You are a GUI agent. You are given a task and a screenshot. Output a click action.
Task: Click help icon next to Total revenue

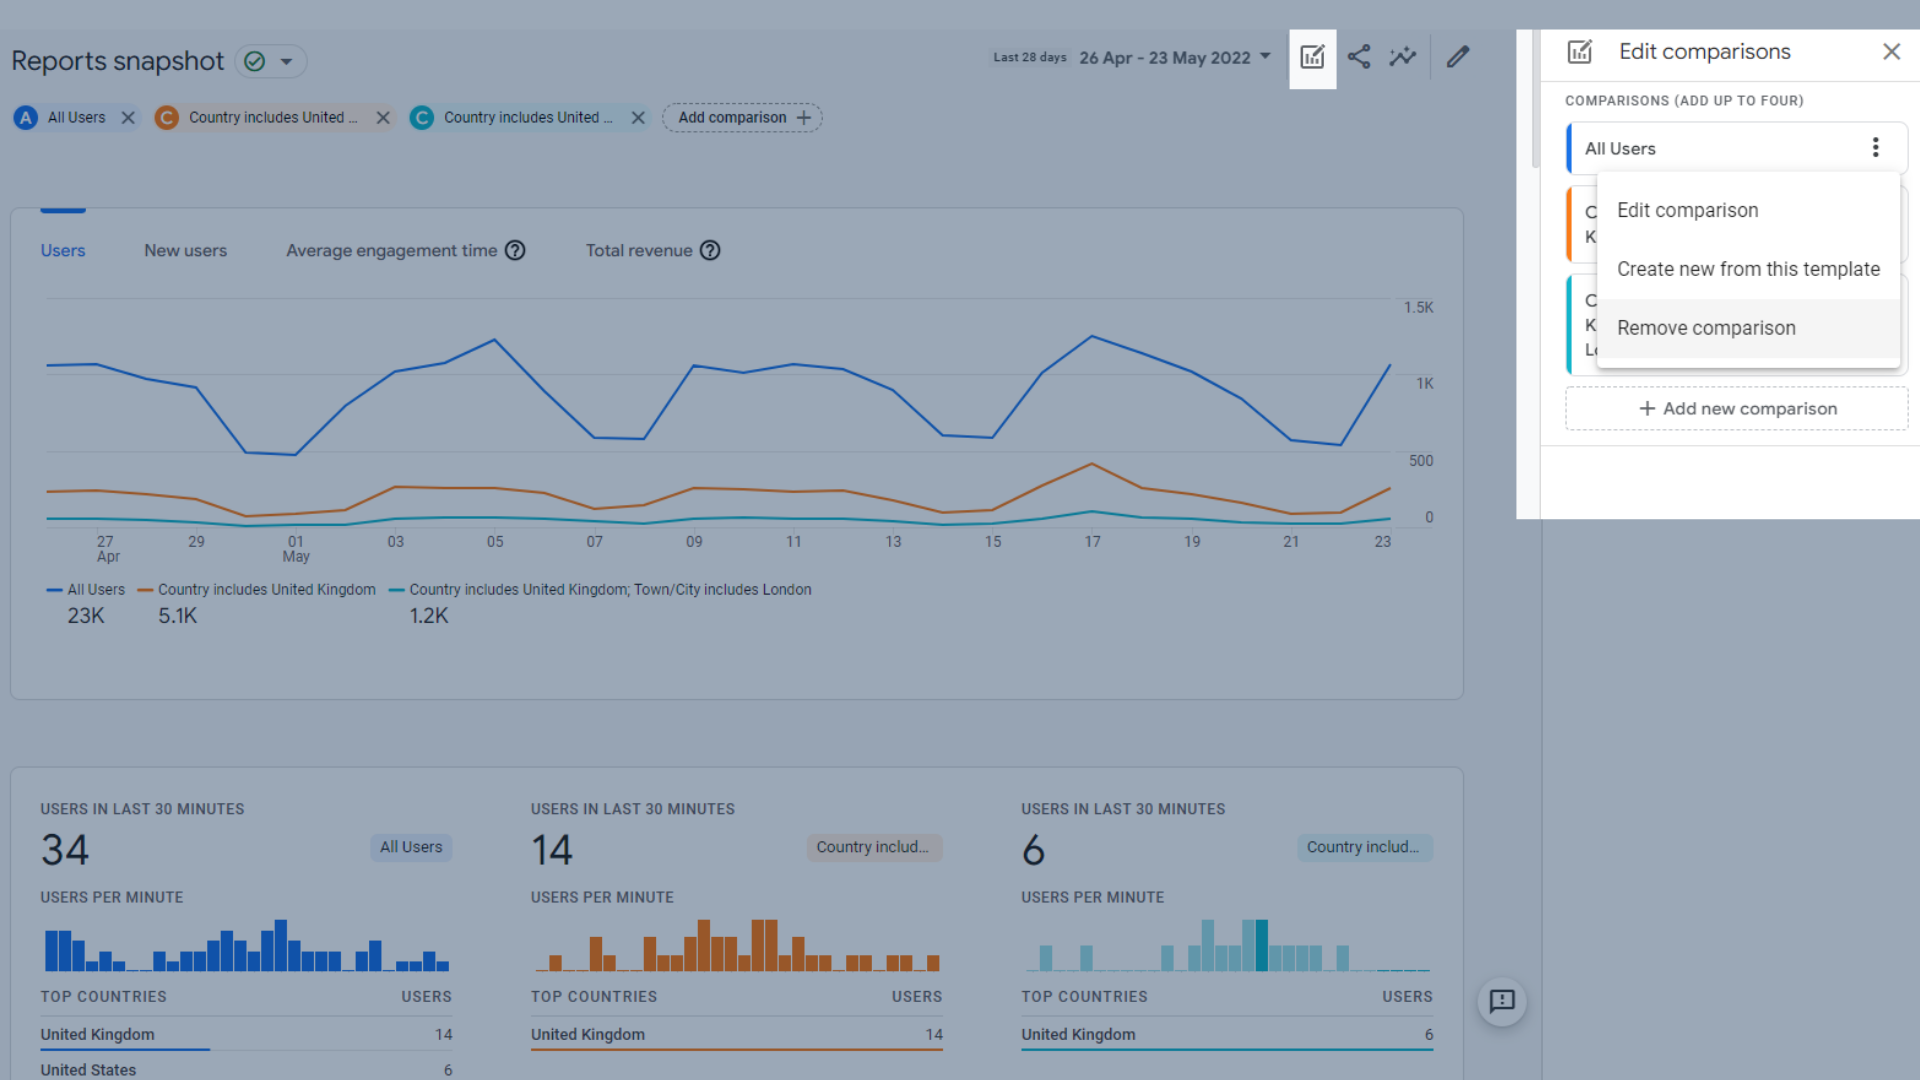[710, 251]
